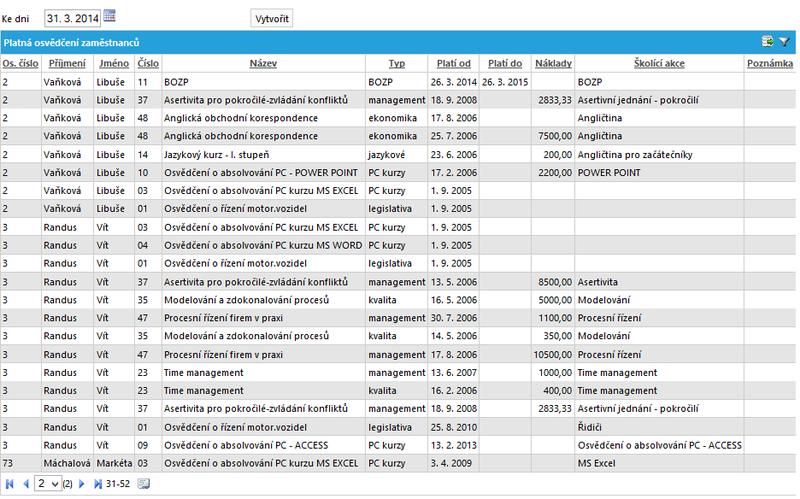Click Osvědčení o absolvování PC - POWER POINT
The width and height of the screenshot is (800, 499).
click(261, 172)
